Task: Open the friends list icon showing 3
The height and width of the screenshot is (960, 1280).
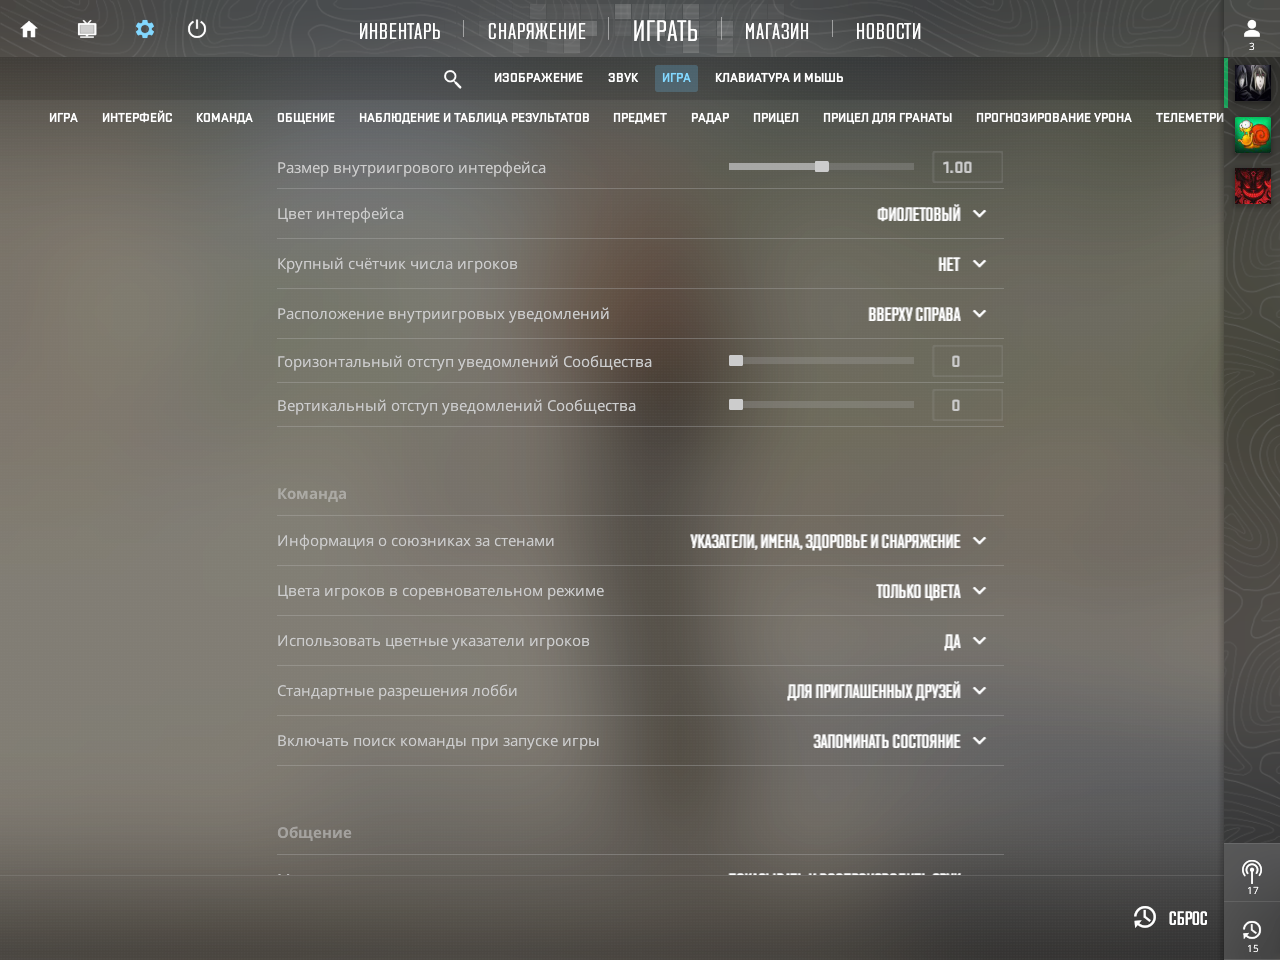Action: tap(1251, 33)
